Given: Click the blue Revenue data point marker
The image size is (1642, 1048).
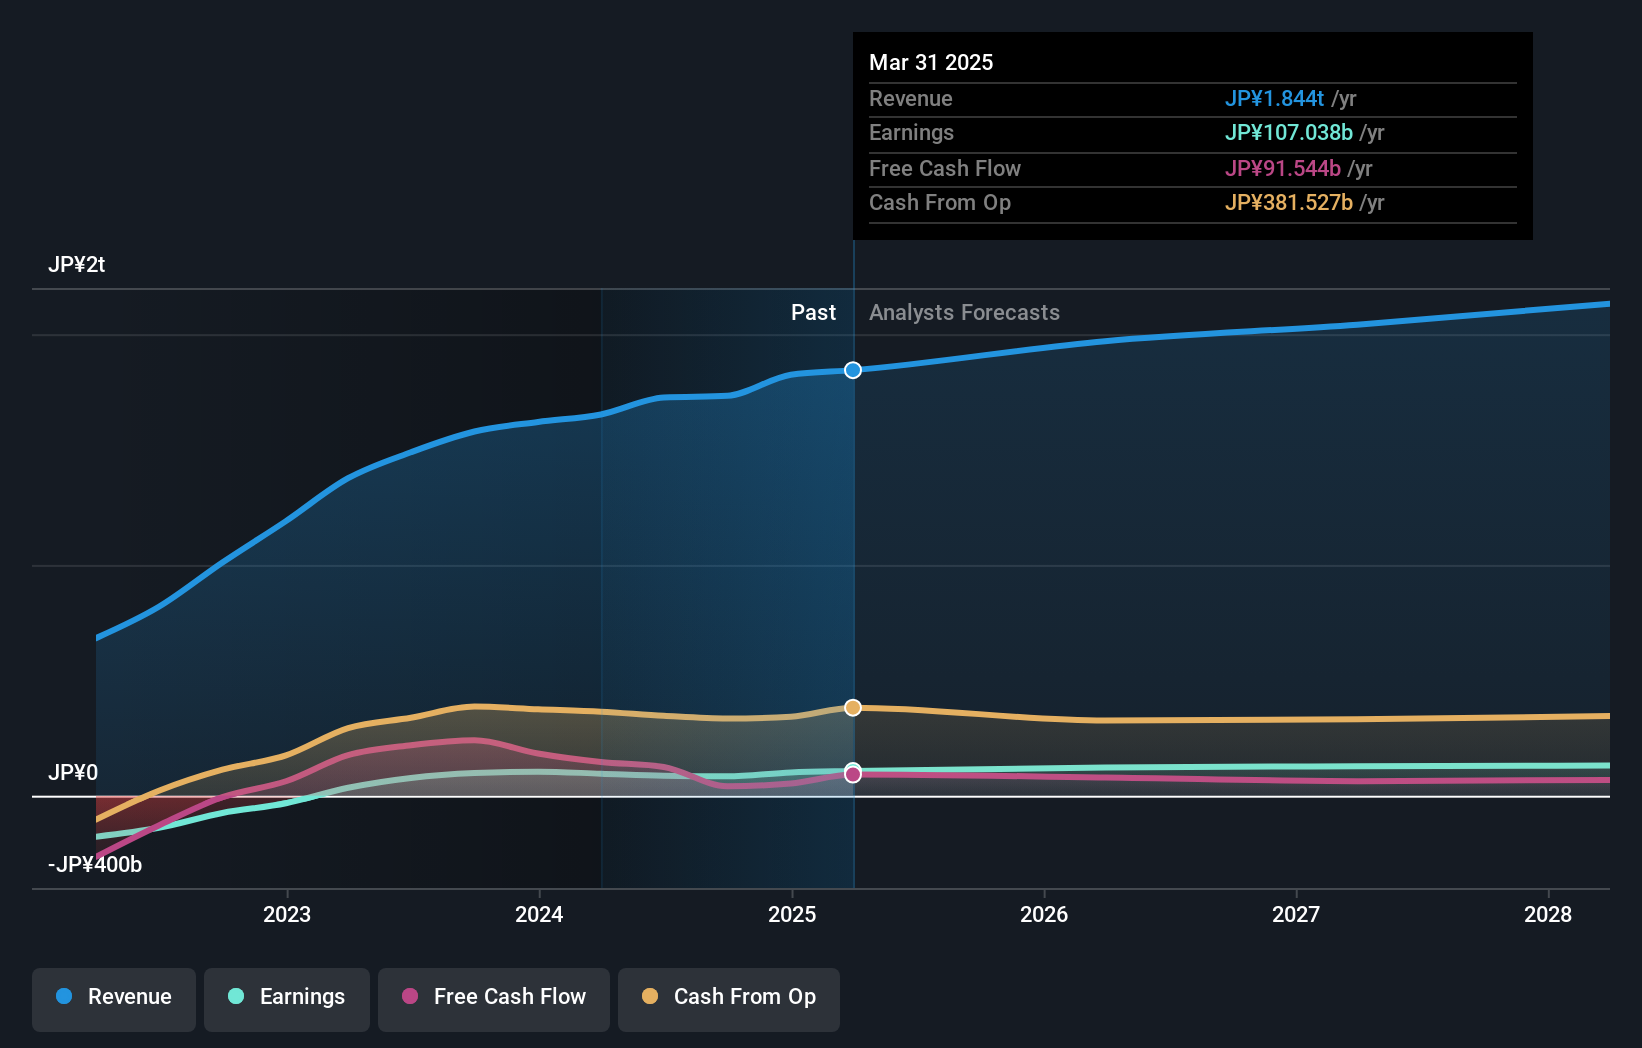Looking at the screenshot, I should pyautogui.click(x=853, y=370).
